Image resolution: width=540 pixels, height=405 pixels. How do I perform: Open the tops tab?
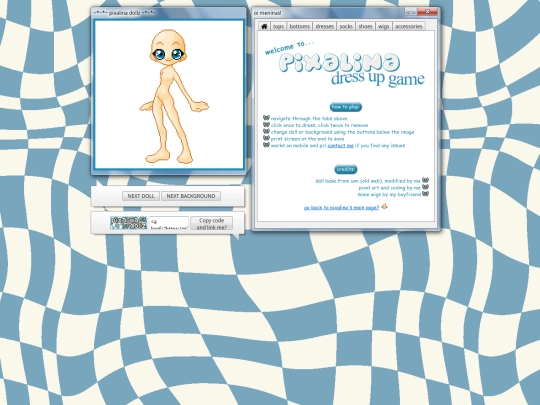click(278, 26)
